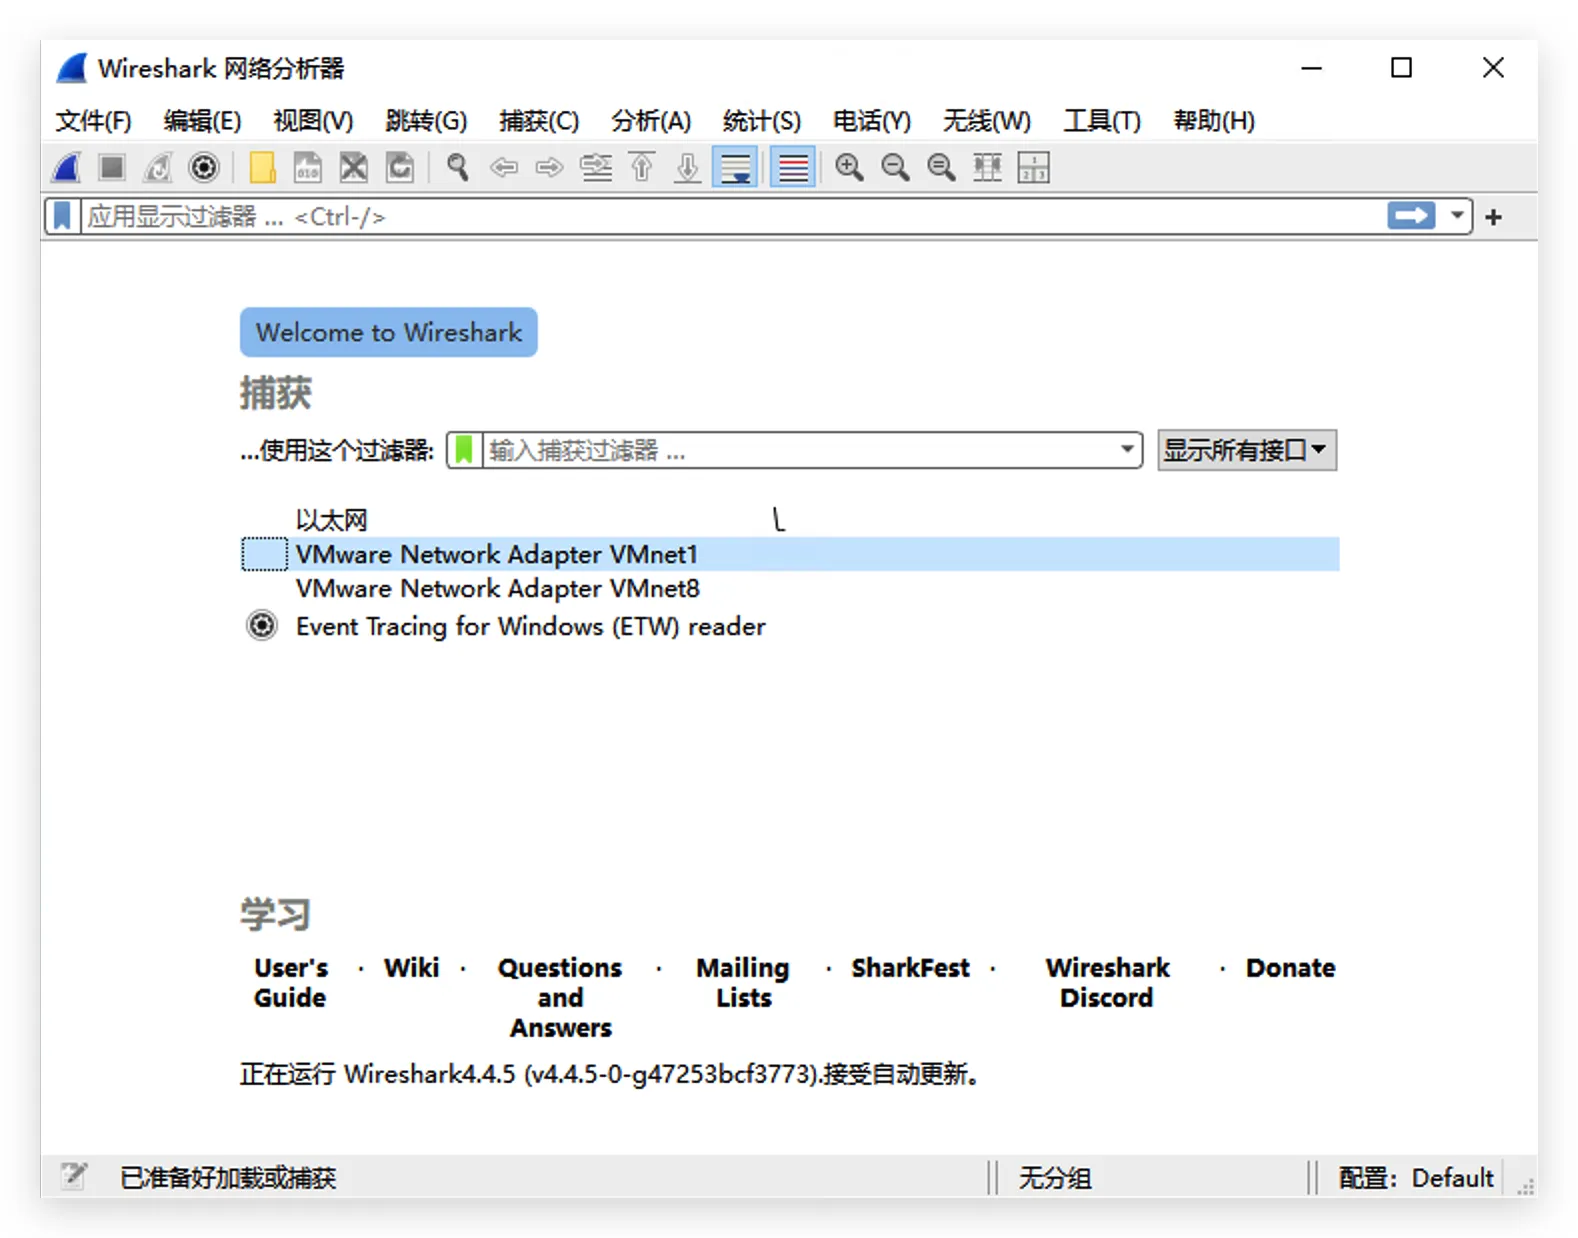Click the gear icon beside ETW reader

[x=262, y=626]
